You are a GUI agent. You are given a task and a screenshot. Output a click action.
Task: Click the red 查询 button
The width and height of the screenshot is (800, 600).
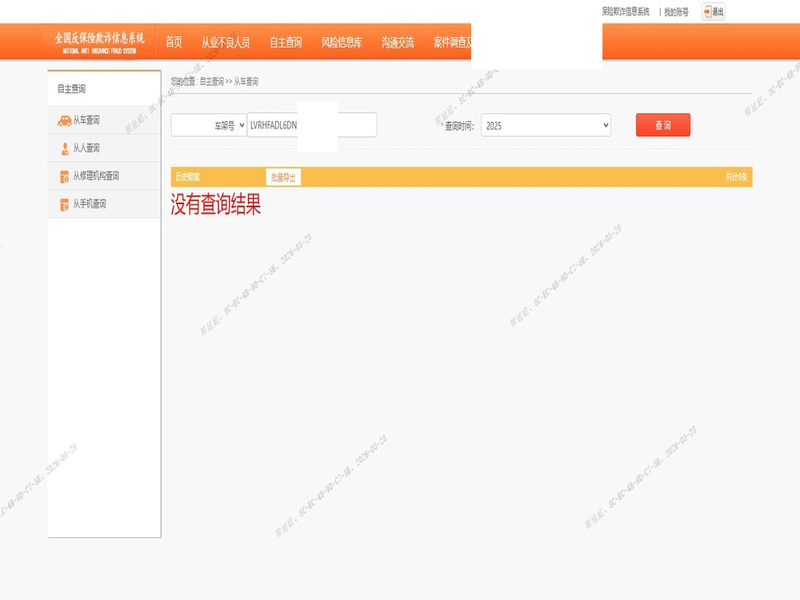[663, 125]
